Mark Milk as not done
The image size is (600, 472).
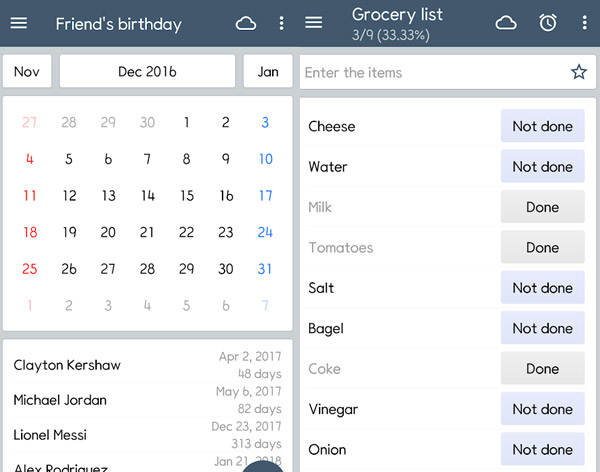(542, 207)
